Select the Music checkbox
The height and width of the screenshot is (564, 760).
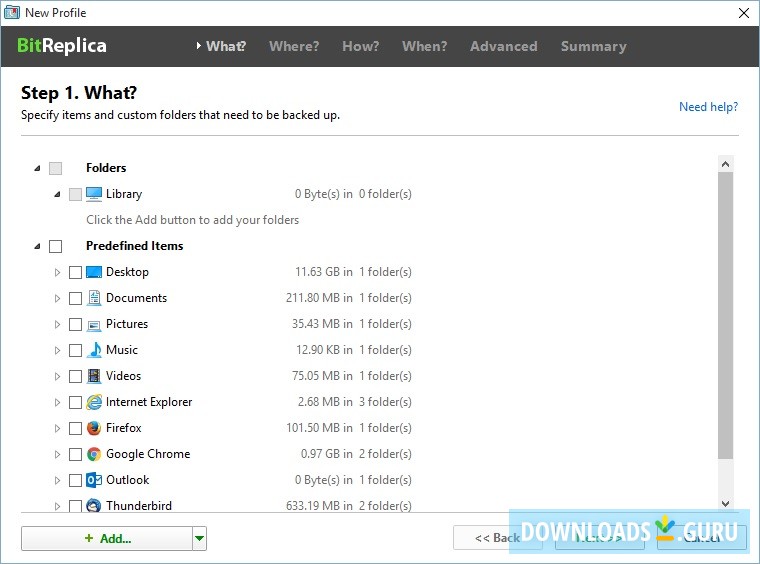click(x=75, y=350)
